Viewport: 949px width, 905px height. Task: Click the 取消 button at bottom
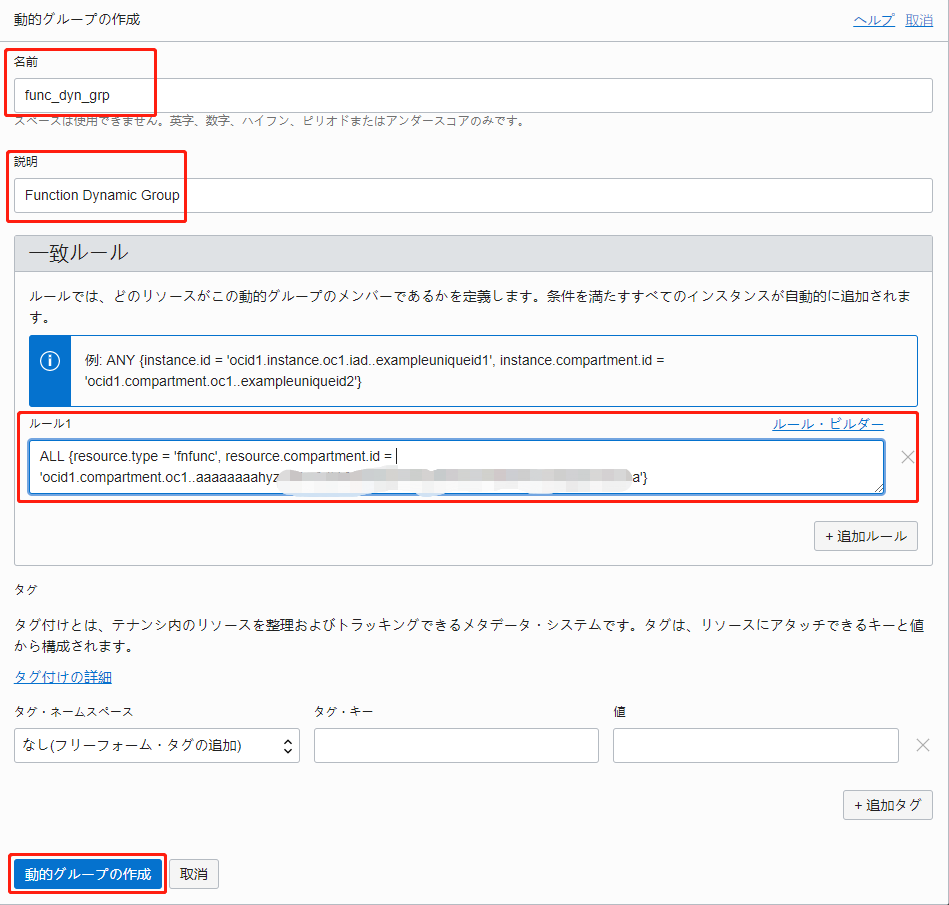(x=194, y=874)
